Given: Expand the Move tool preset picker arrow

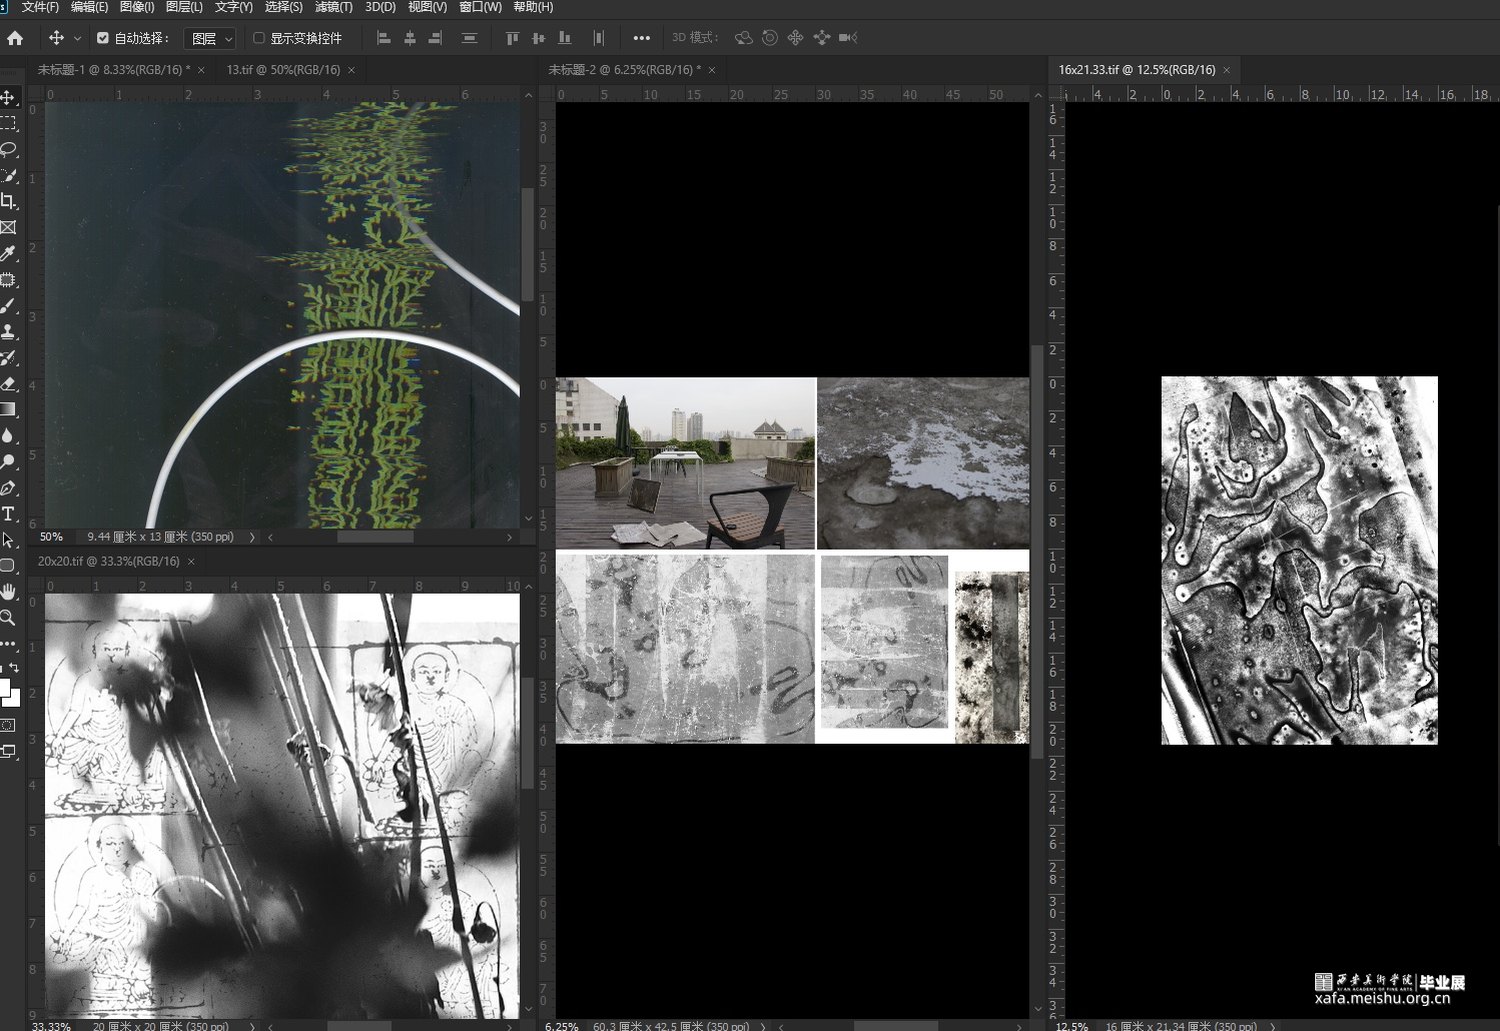Looking at the screenshot, I should coord(78,38).
